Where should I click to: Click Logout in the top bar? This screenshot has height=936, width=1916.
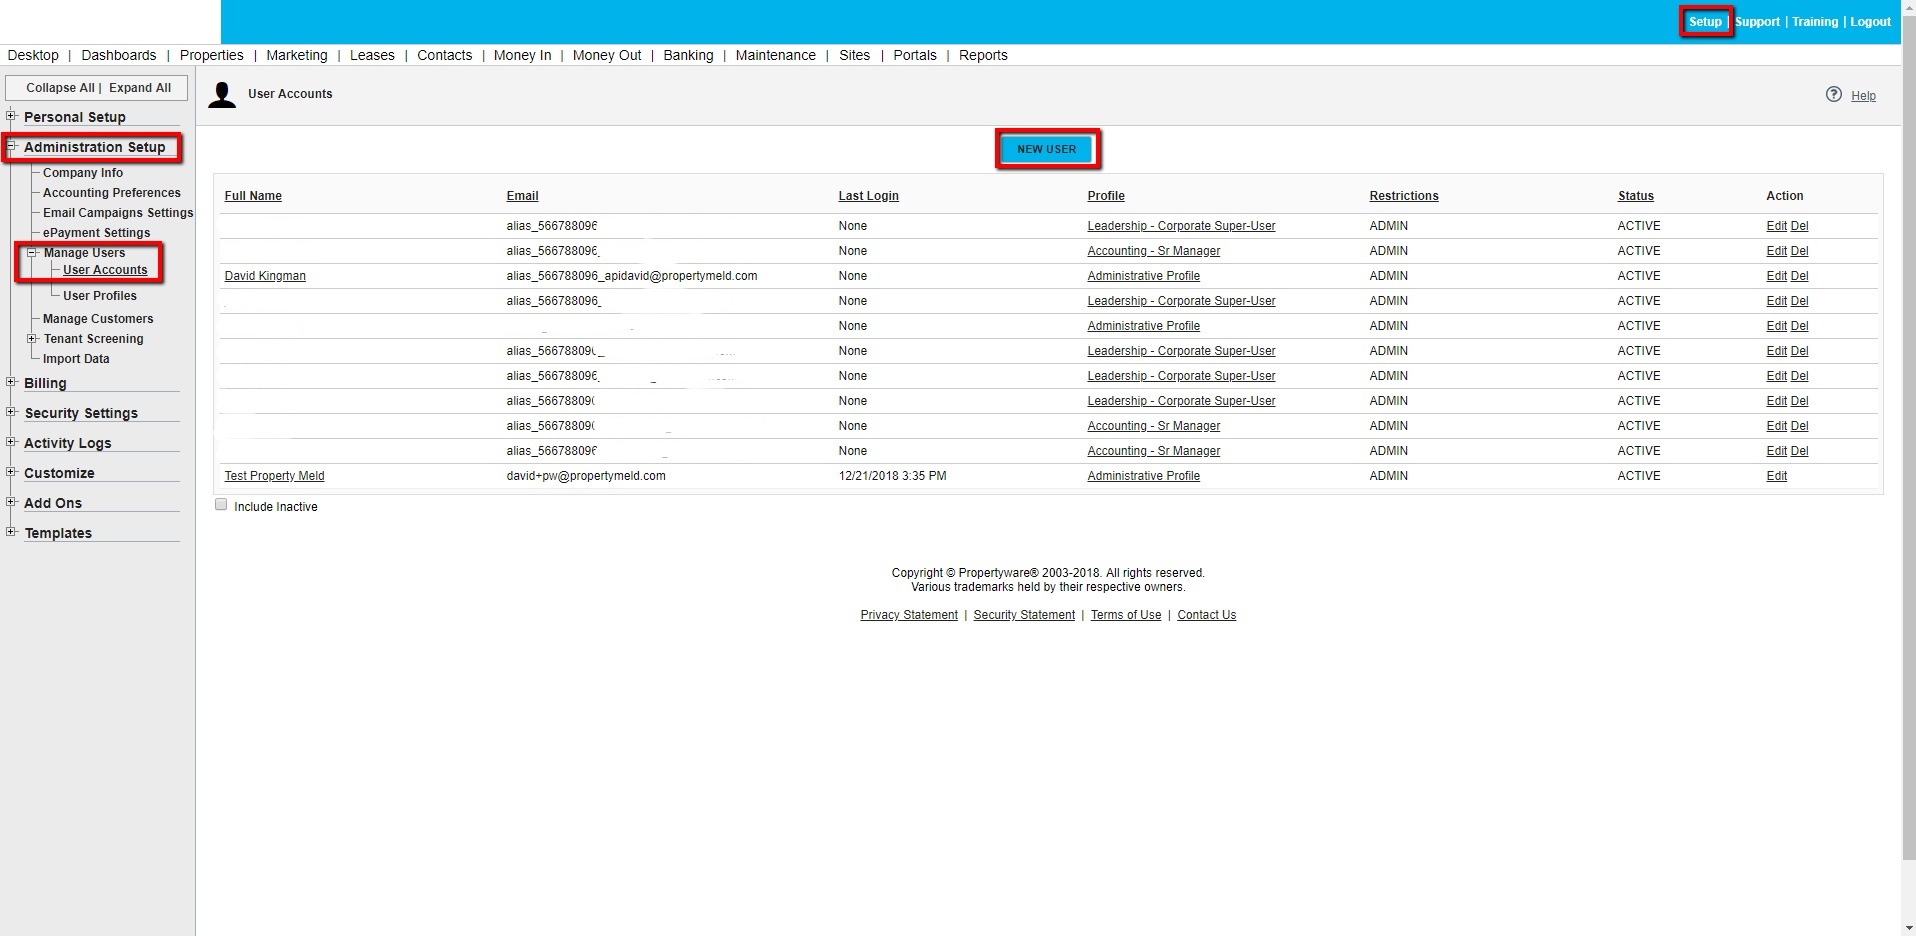[1870, 22]
